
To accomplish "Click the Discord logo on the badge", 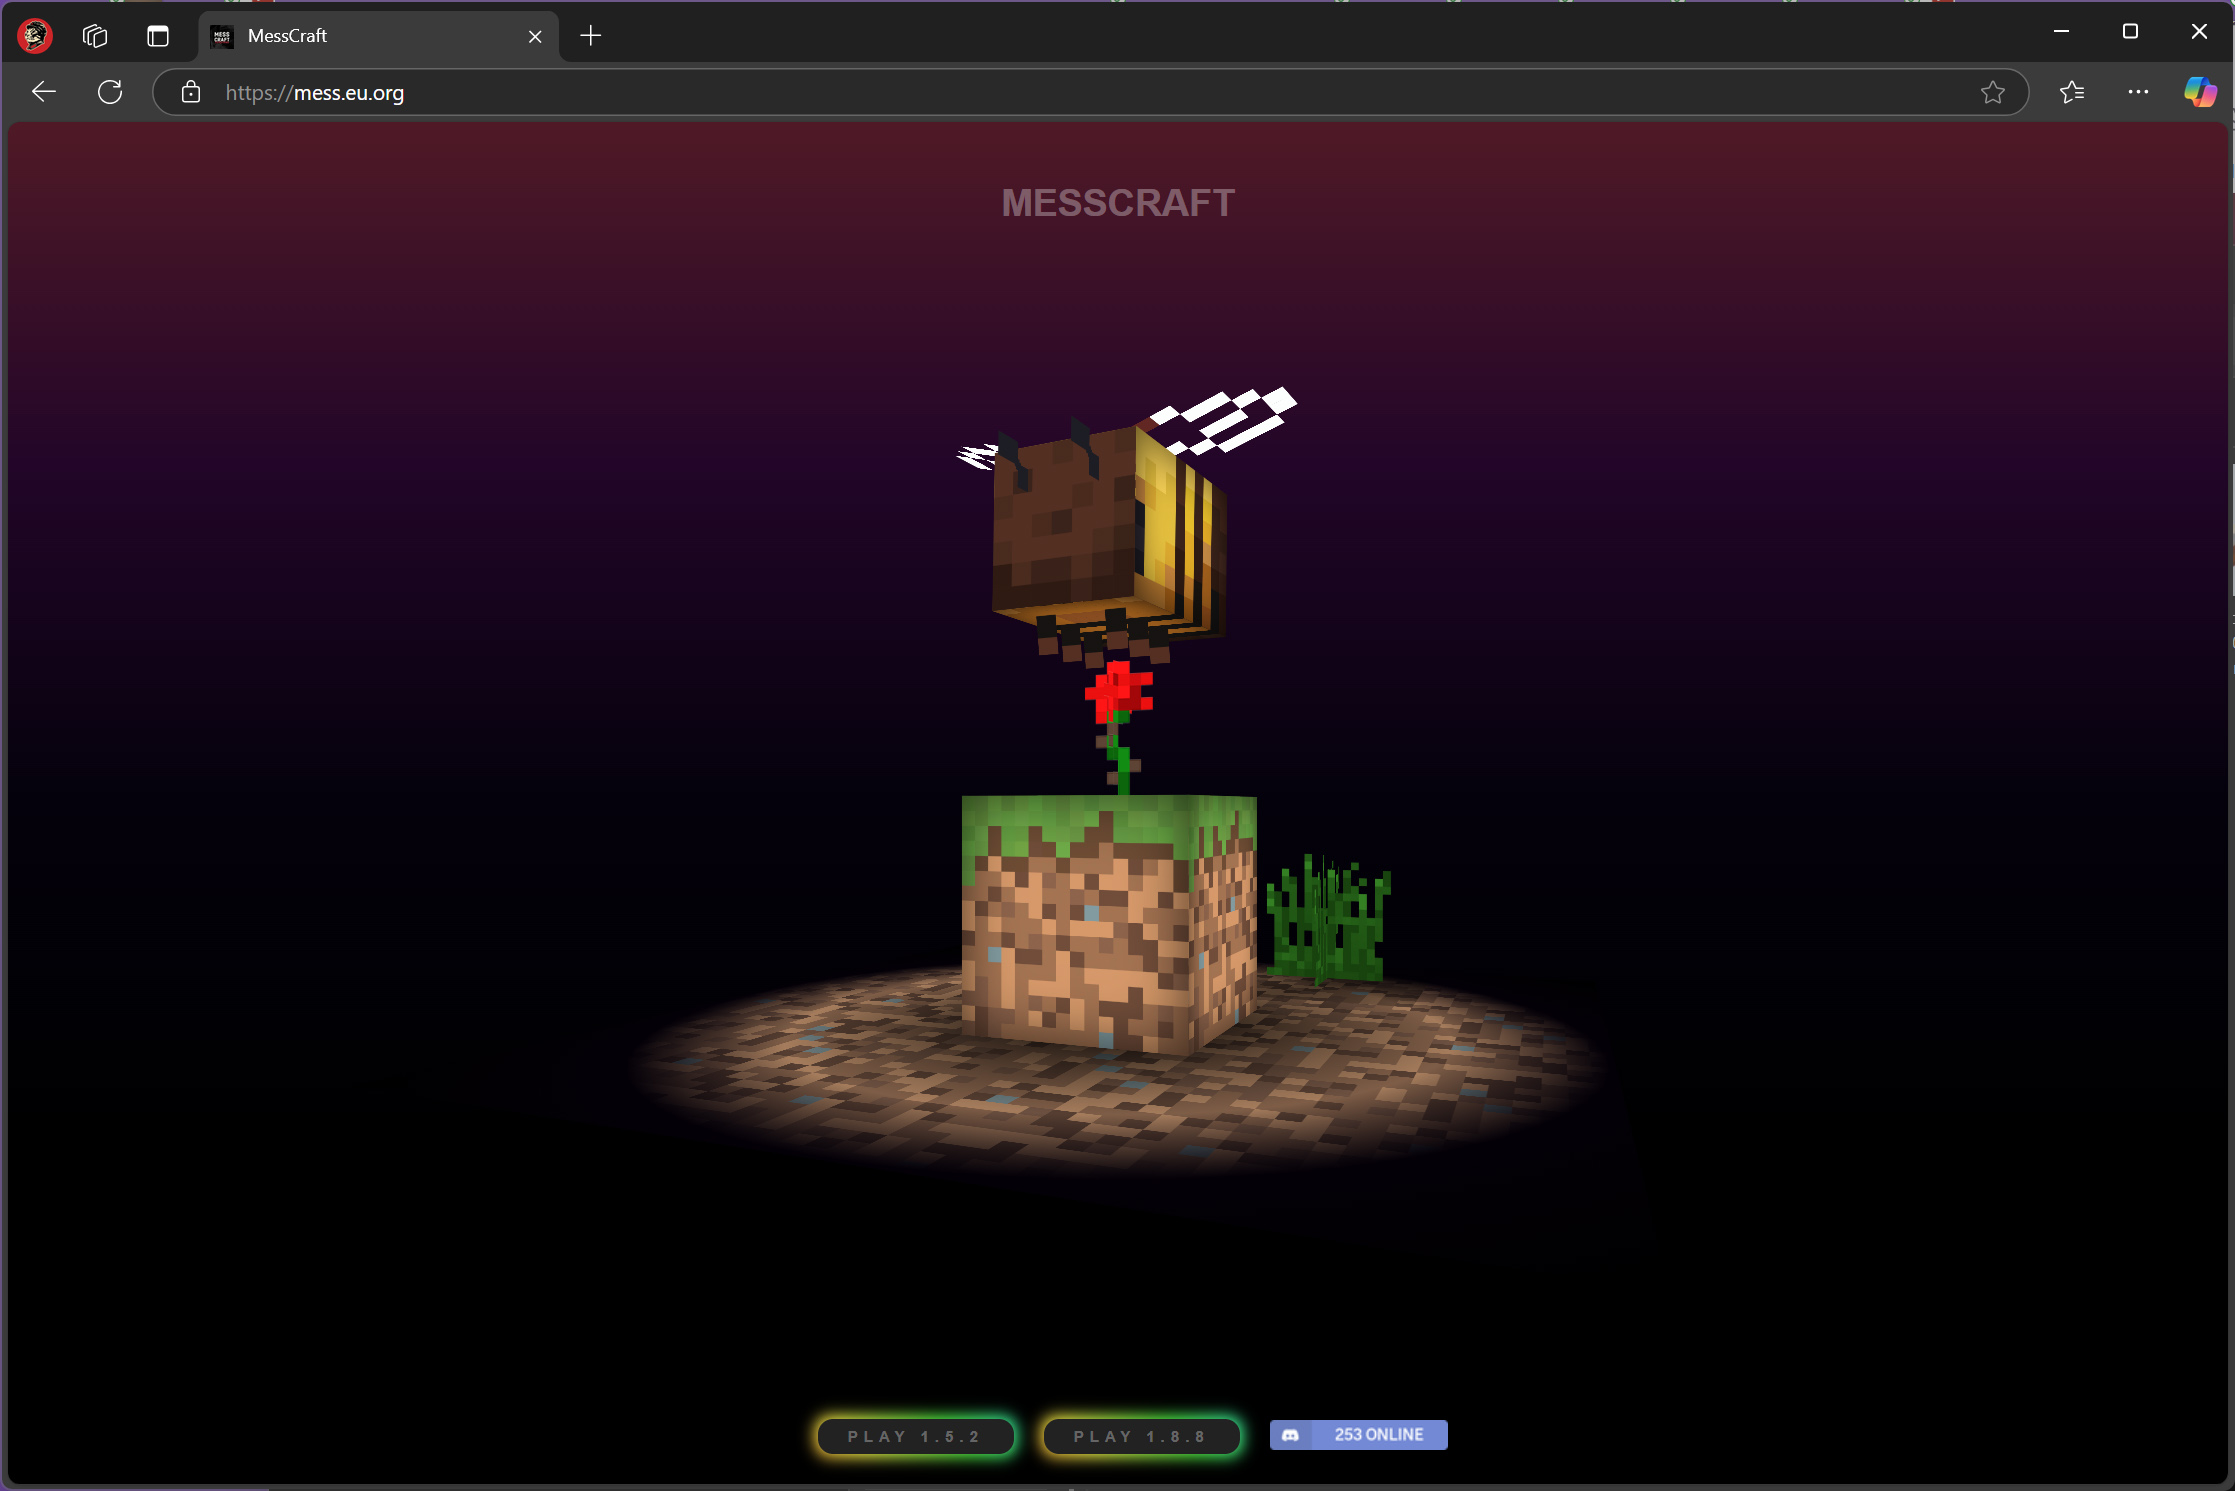I will (1290, 1435).
